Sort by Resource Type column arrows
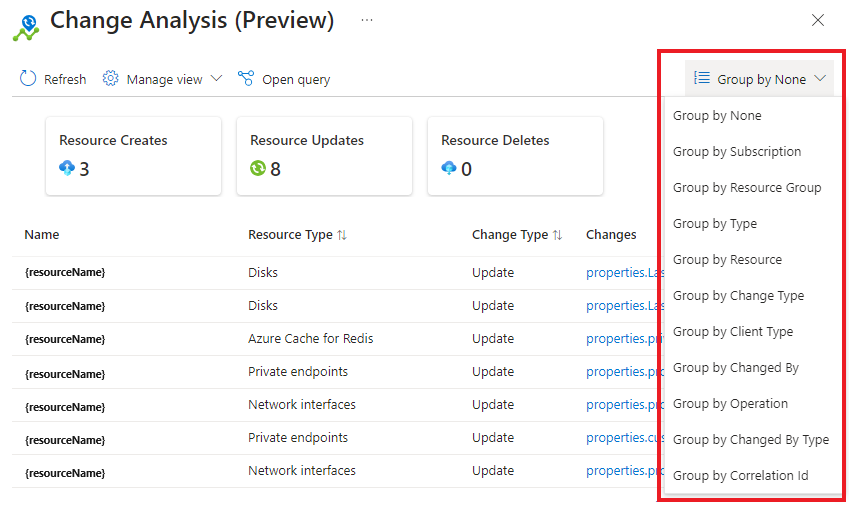This screenshot has width=849, height=505. (342, 235)
